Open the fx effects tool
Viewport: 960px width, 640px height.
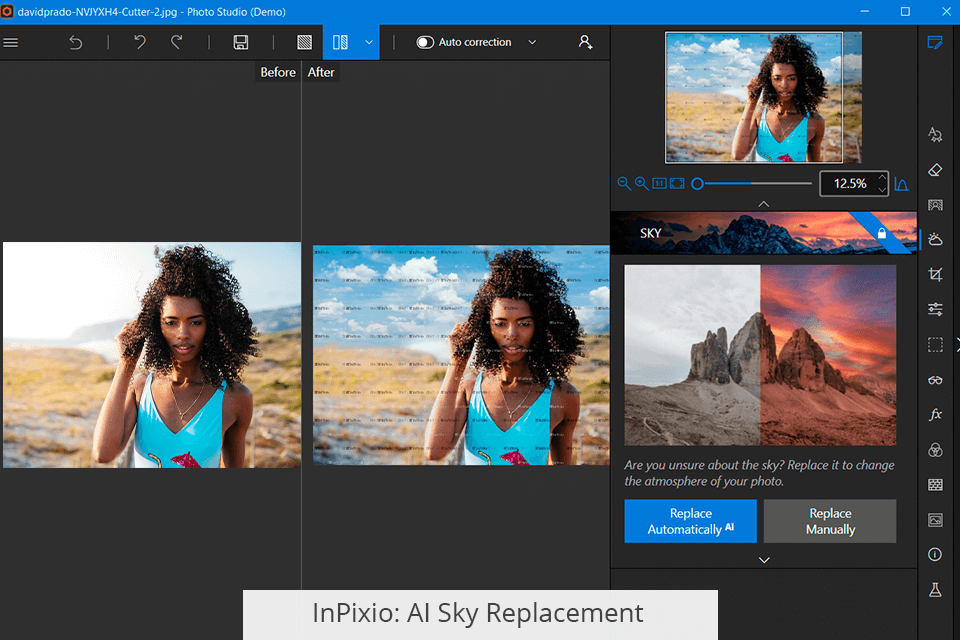pyautogui.click(x=935, y=415)
